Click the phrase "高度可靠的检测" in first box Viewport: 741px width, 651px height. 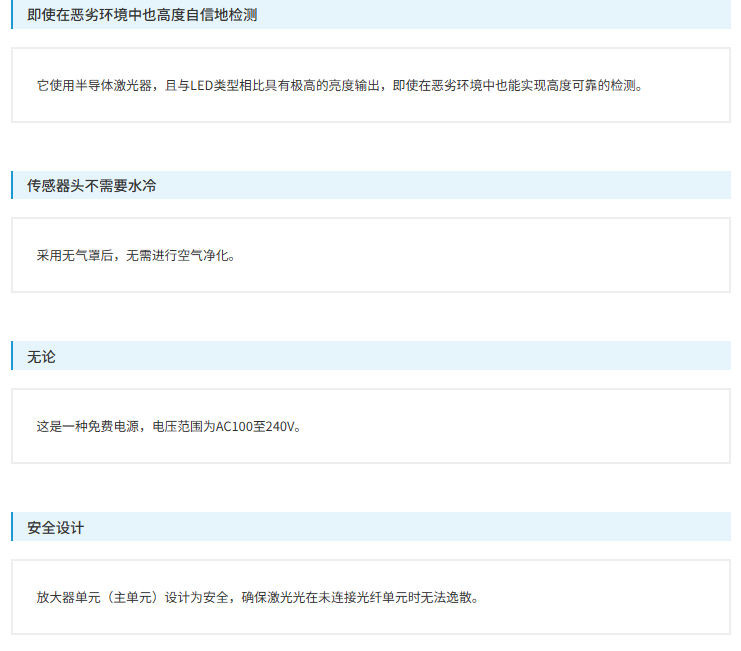591,86
